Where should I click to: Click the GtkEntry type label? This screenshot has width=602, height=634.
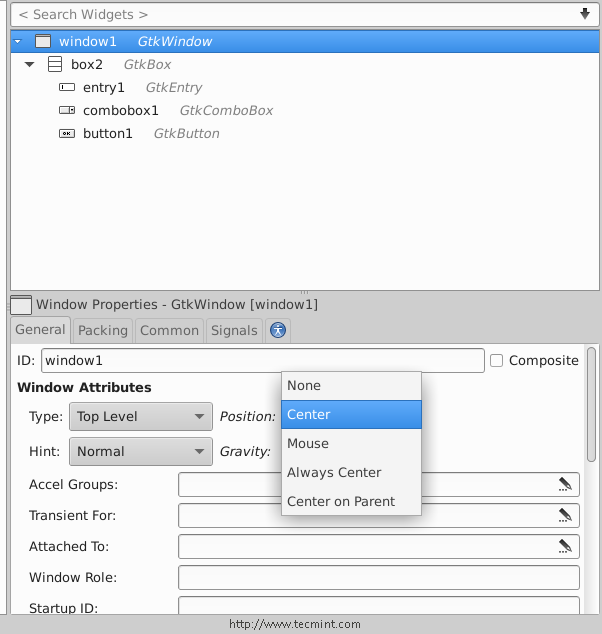pos(174,87)
